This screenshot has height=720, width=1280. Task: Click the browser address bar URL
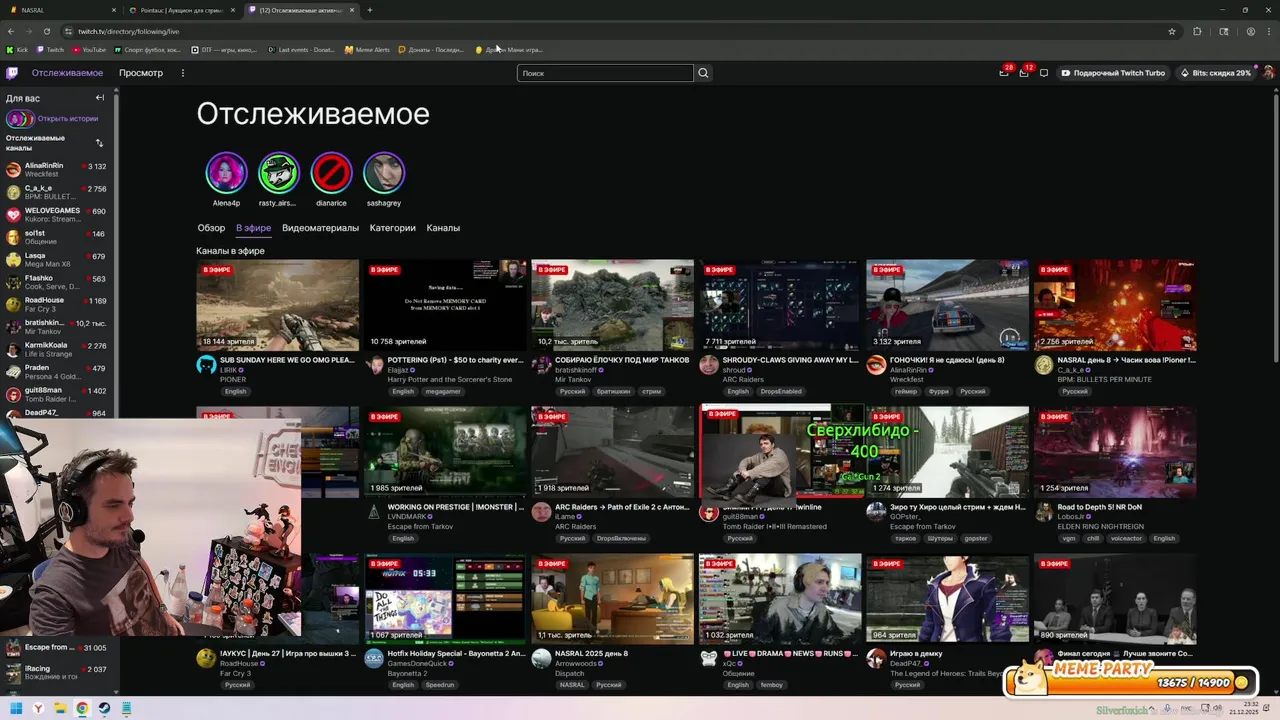click(x=128, y=31)
